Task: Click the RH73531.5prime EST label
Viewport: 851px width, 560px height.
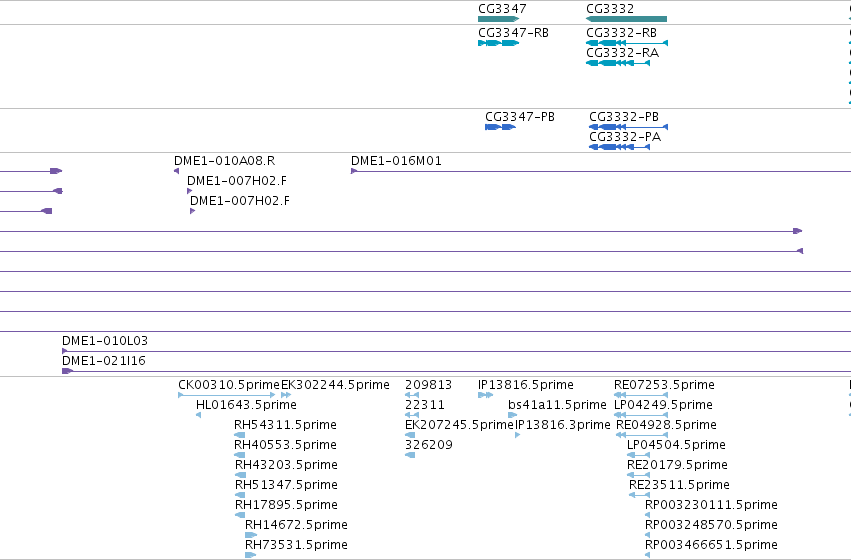Action: click(296, 545)
